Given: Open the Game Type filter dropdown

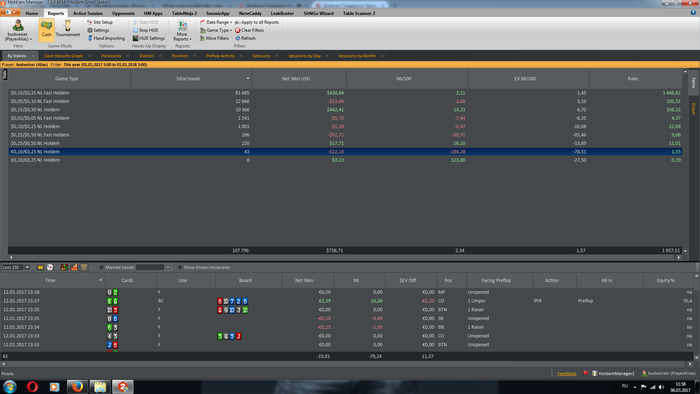Looking at the screenshot, I should tap(216, 30).
